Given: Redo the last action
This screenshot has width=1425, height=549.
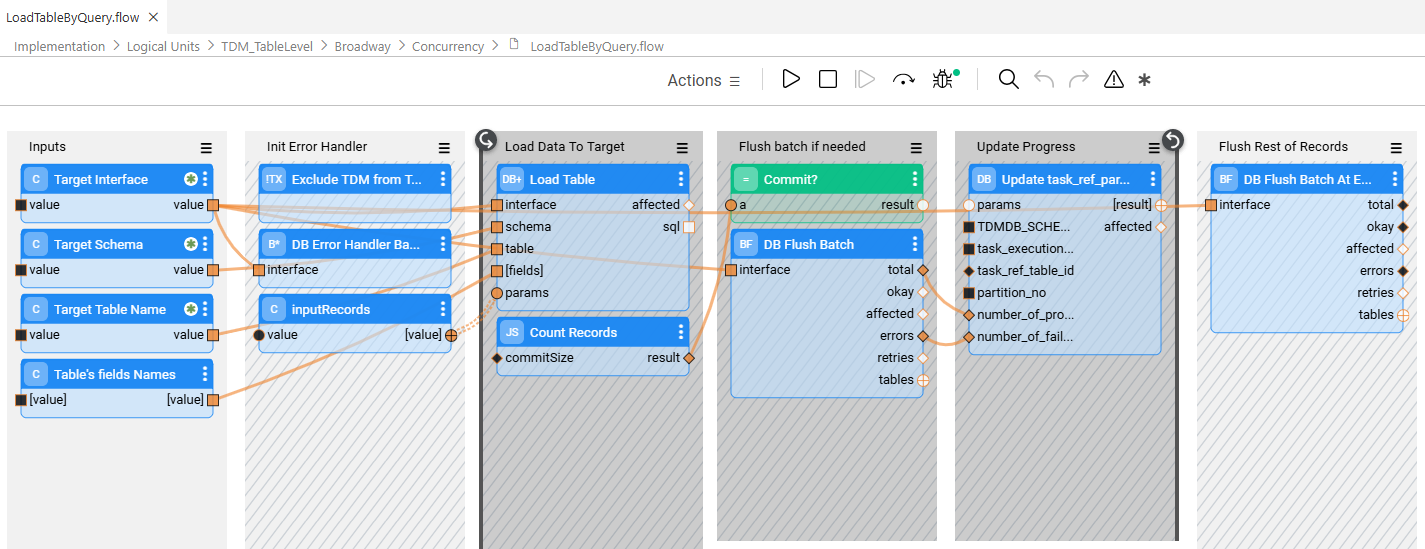Looking at the screenshot, I should tap(1079, 79).
